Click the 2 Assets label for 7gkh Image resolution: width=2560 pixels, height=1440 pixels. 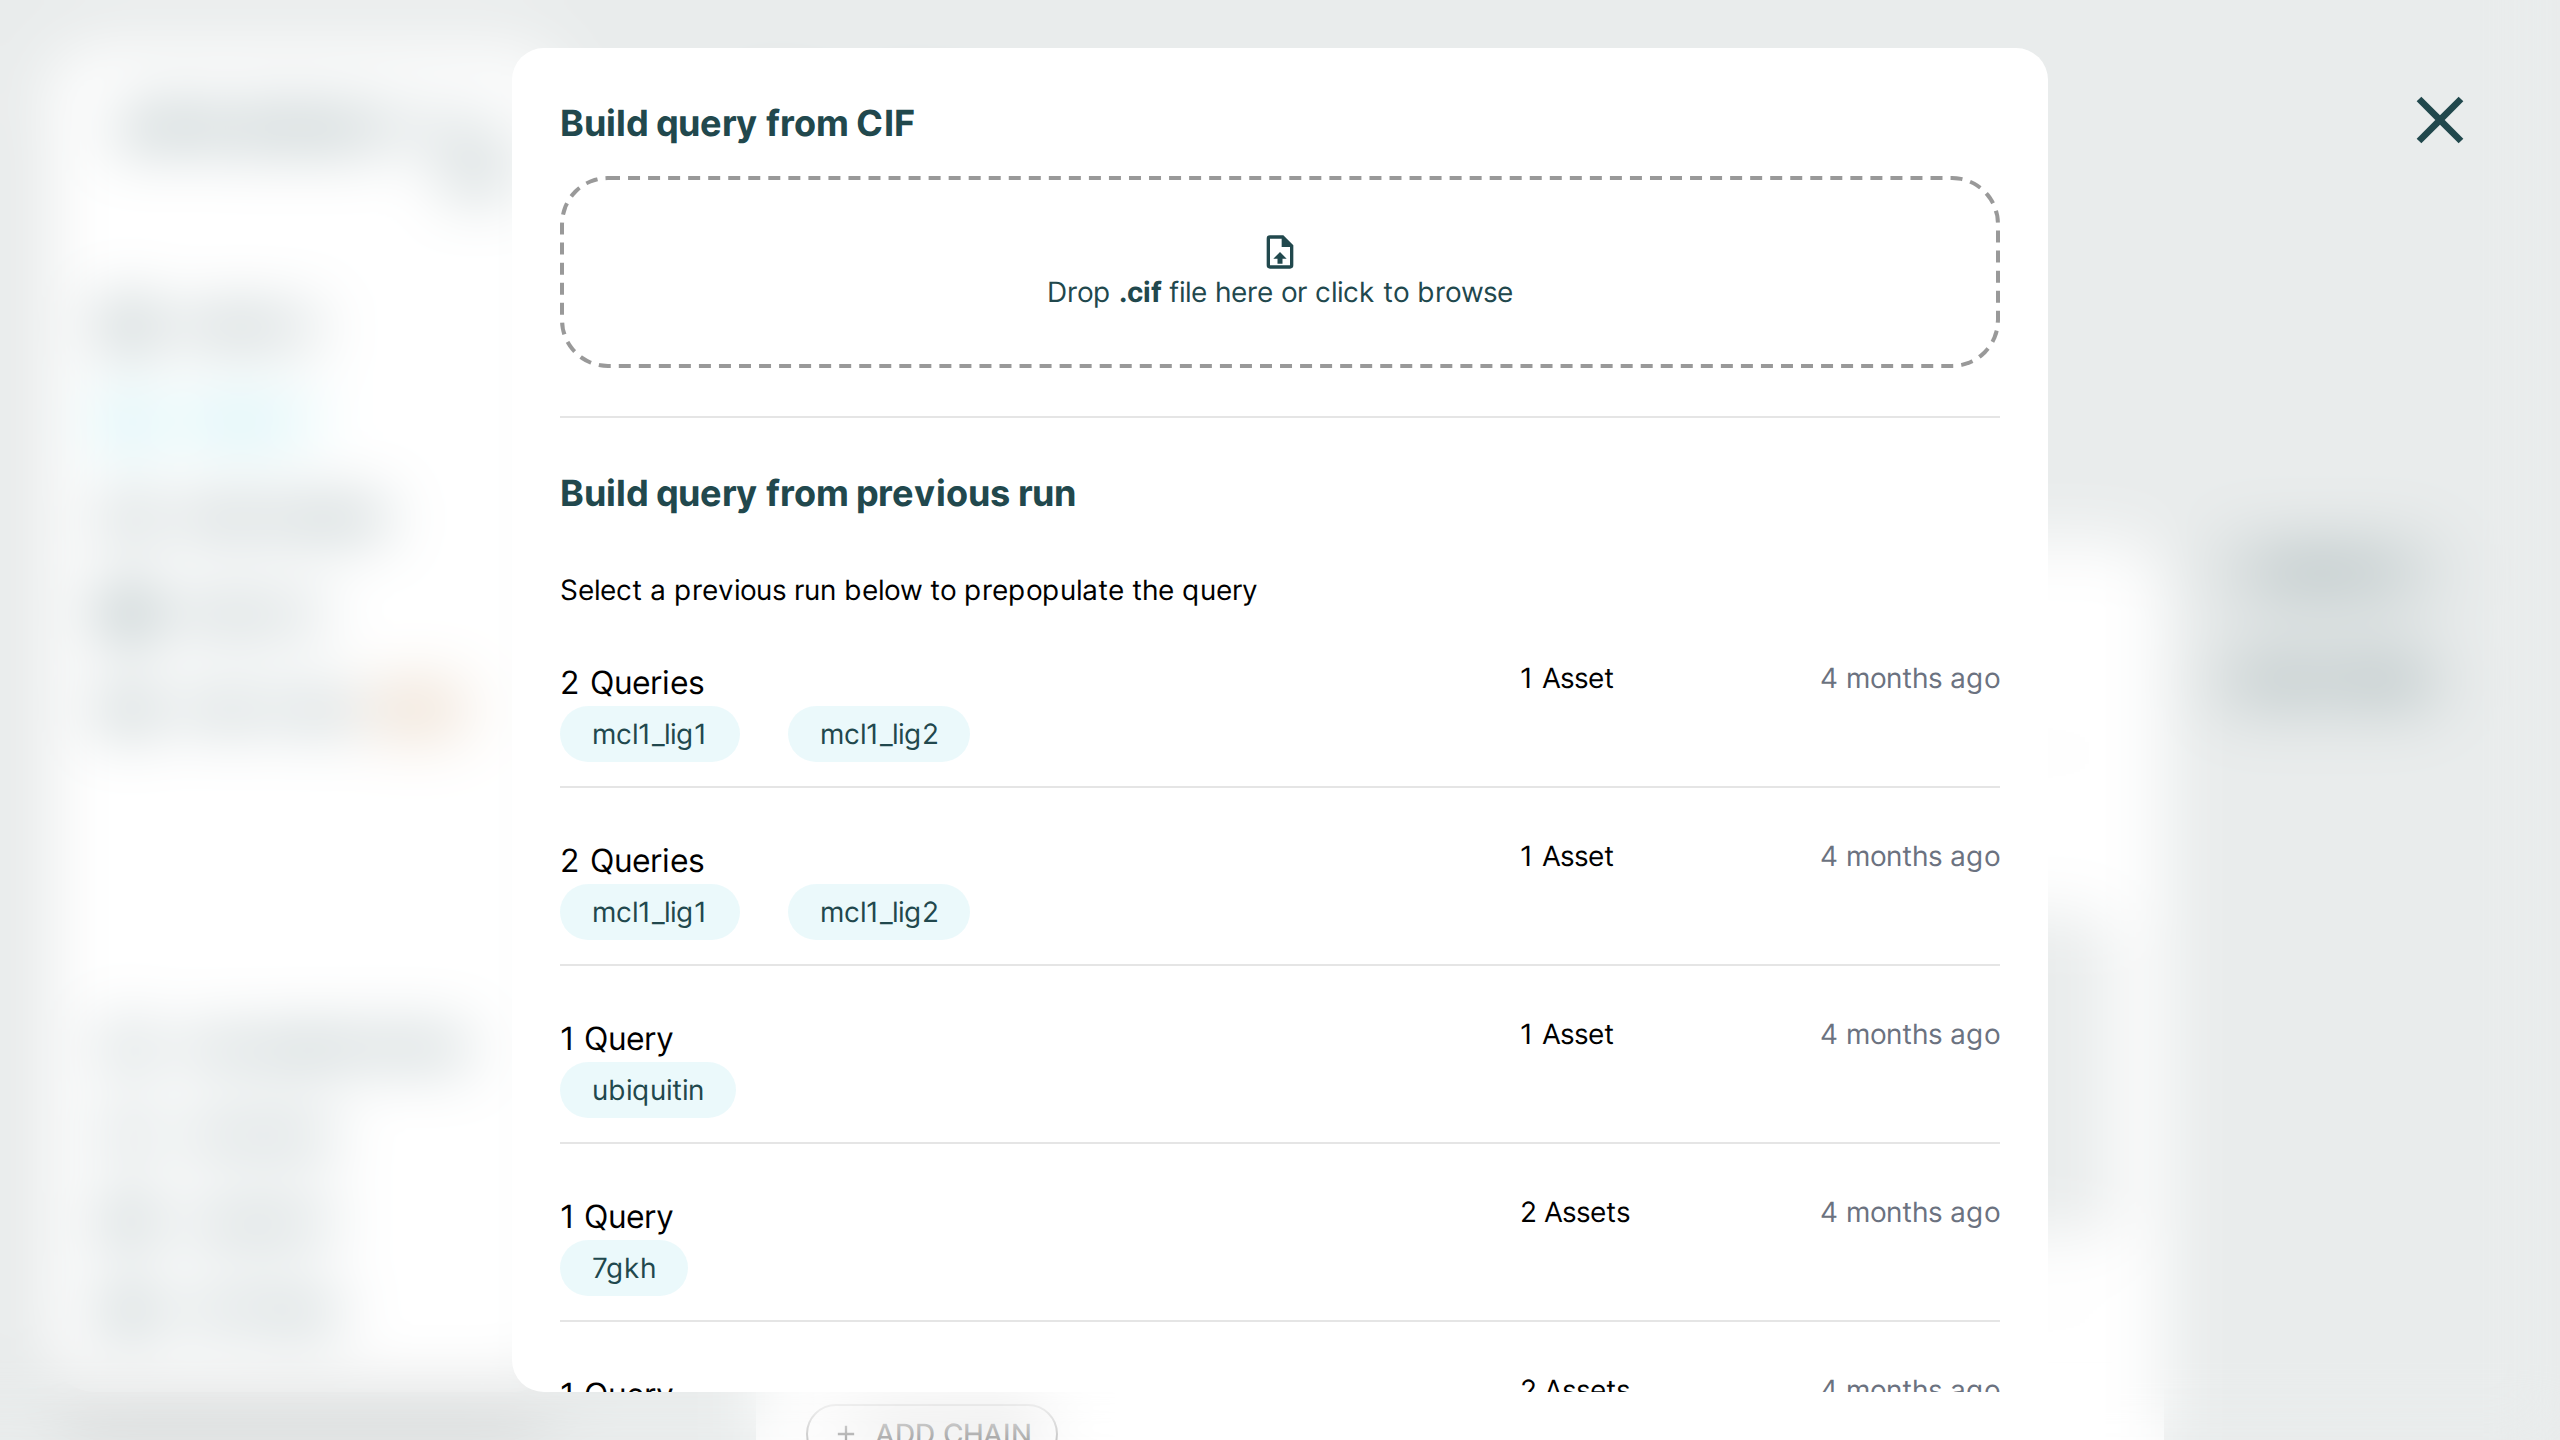[x=1574, y=1212]
